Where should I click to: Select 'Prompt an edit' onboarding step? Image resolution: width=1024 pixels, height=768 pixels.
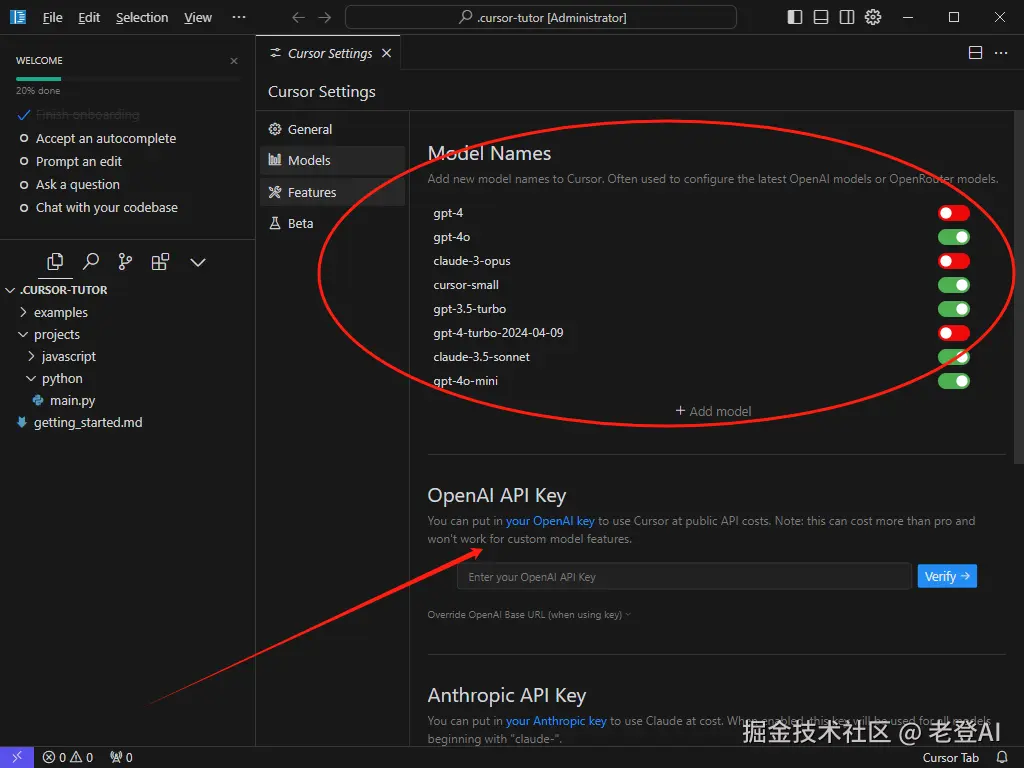[78, 161]
